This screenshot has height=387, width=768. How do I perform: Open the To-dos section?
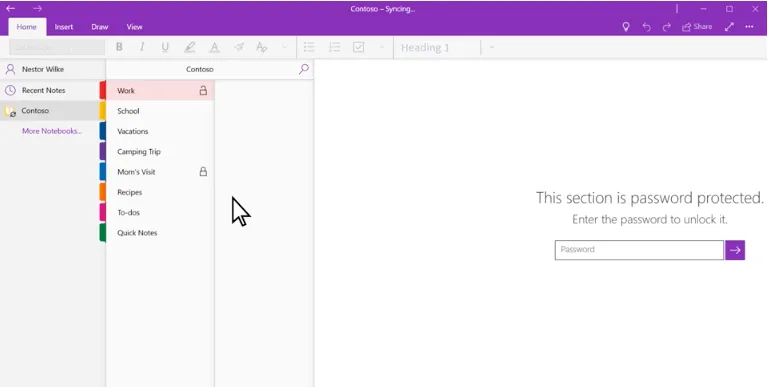point(160,213)
